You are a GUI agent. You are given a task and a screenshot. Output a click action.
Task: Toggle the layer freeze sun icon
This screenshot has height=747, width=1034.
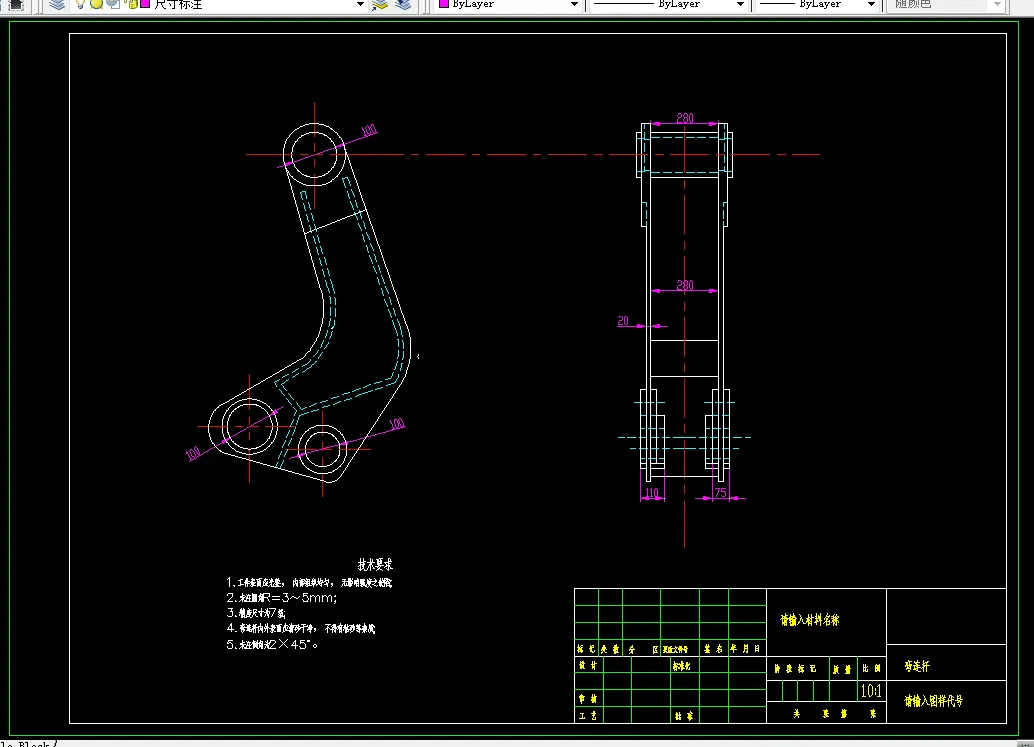[x=97, y=4]
